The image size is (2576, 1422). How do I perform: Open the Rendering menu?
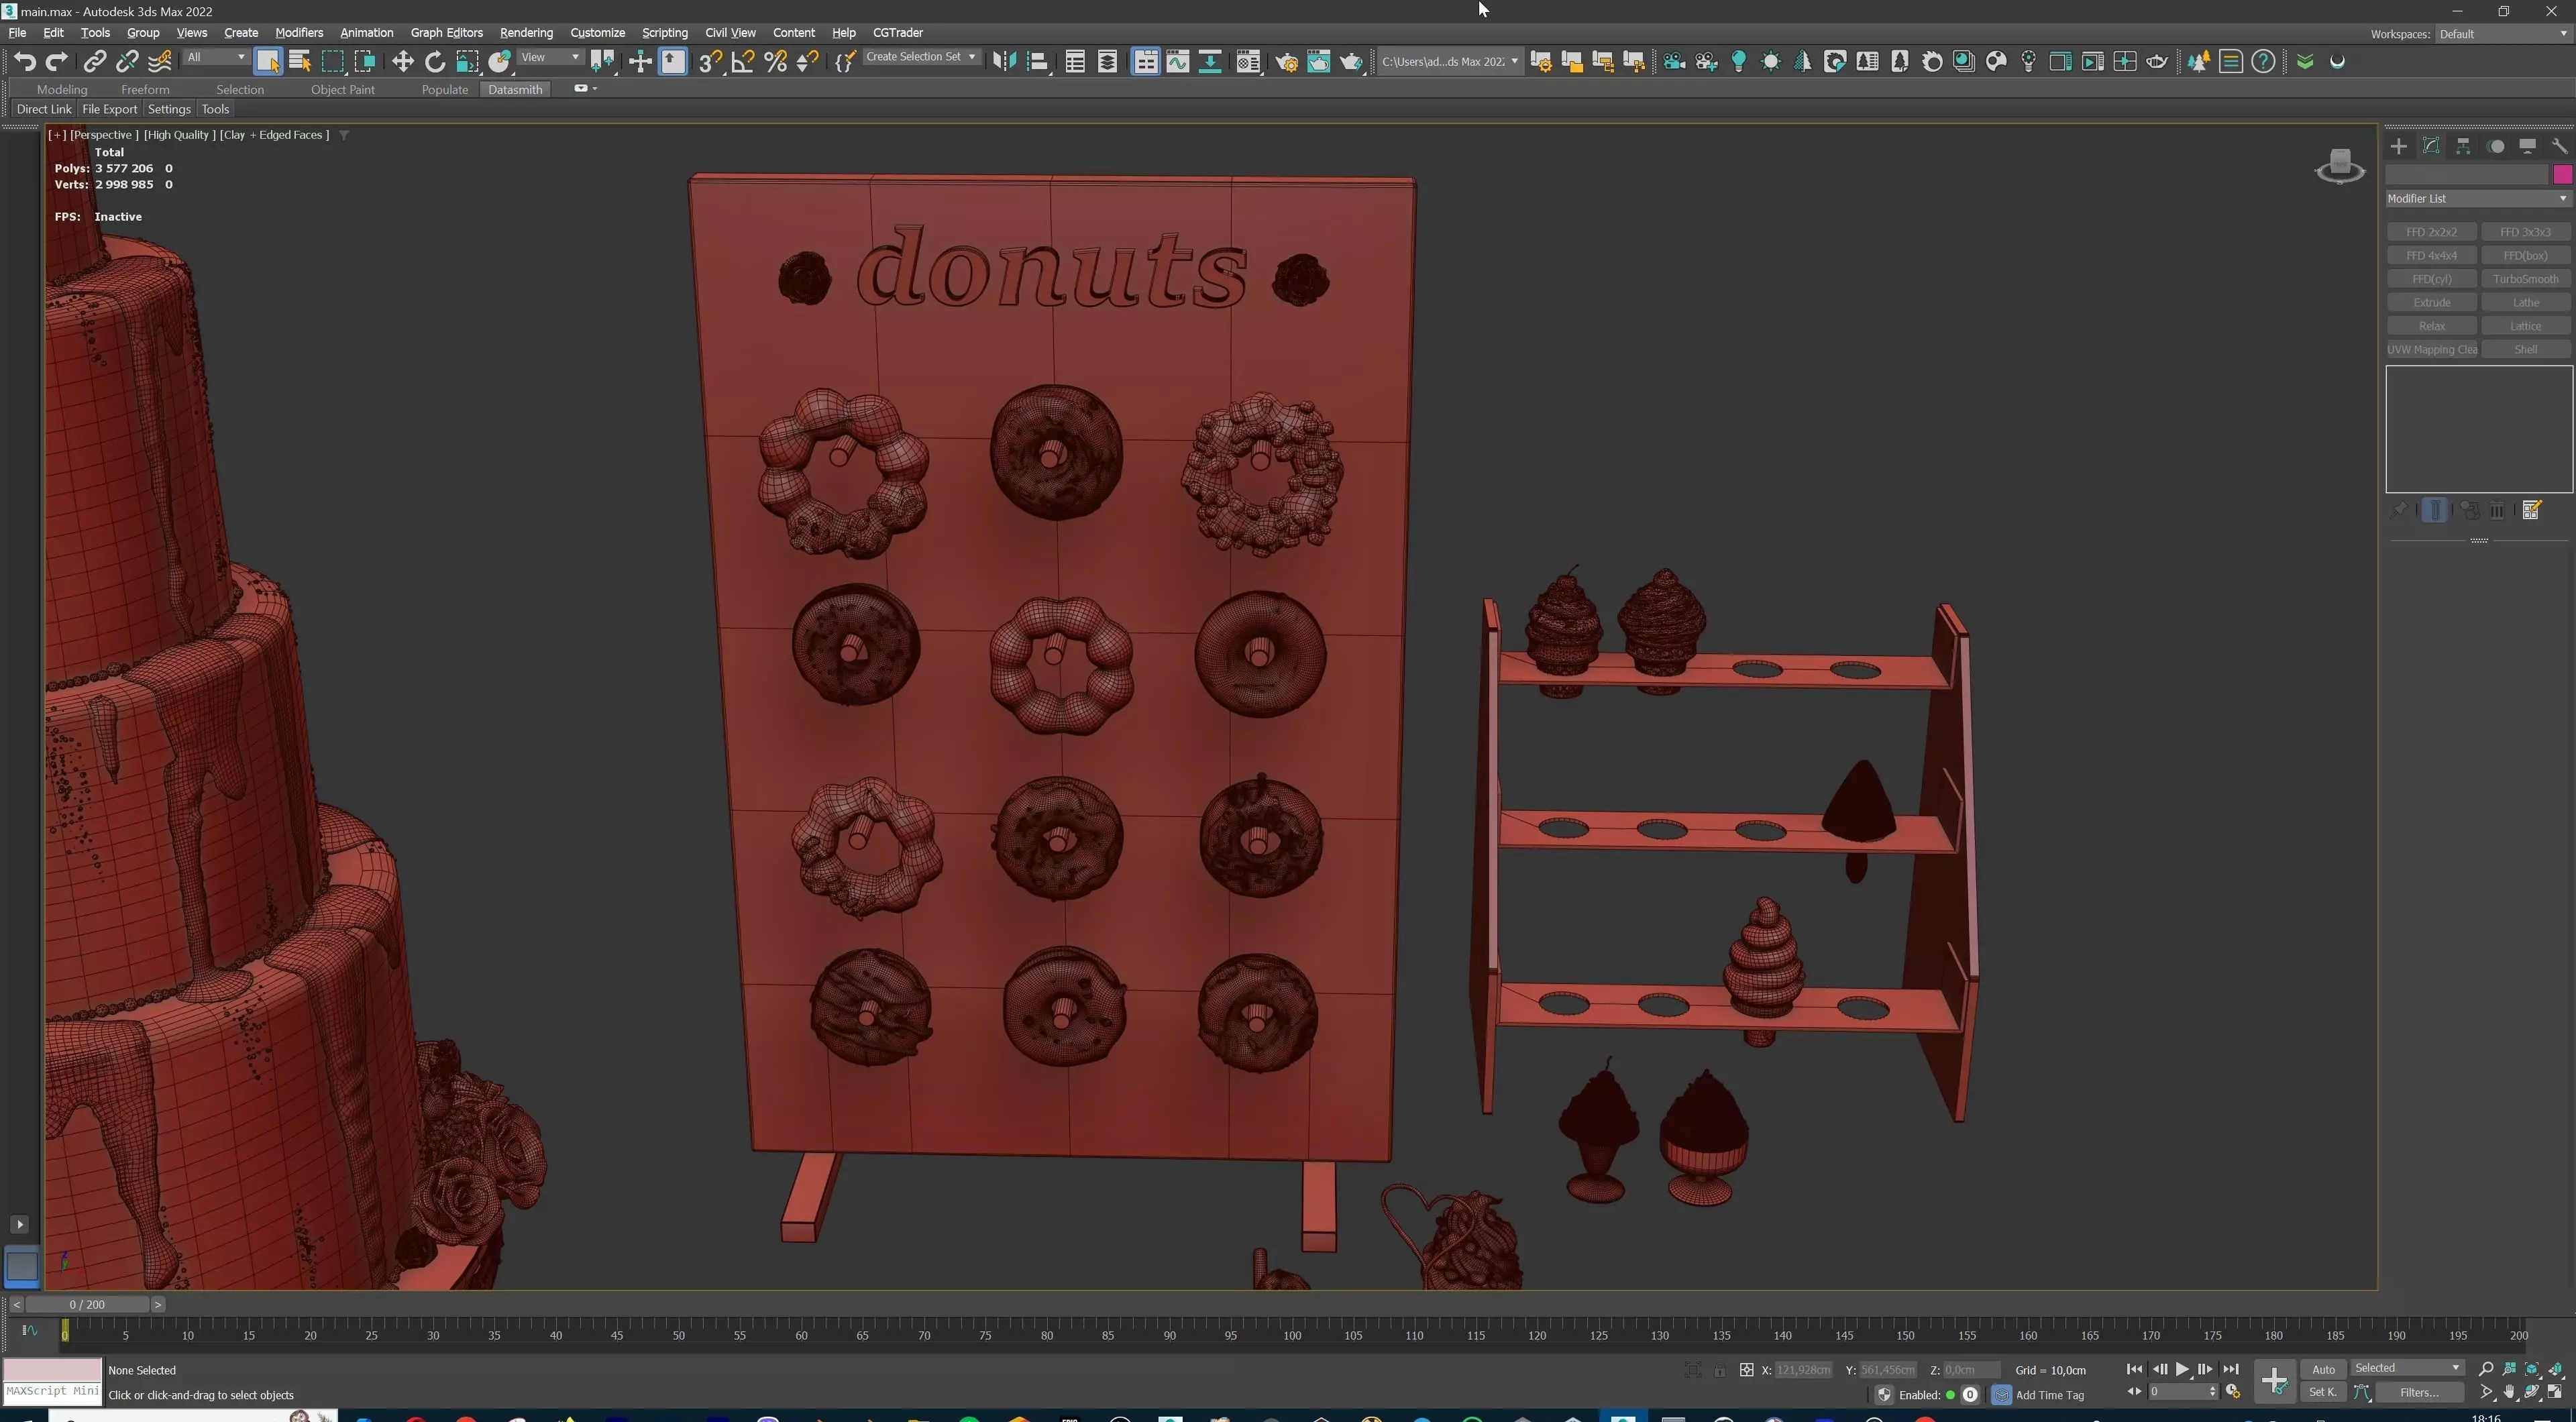tap(526, 32)
